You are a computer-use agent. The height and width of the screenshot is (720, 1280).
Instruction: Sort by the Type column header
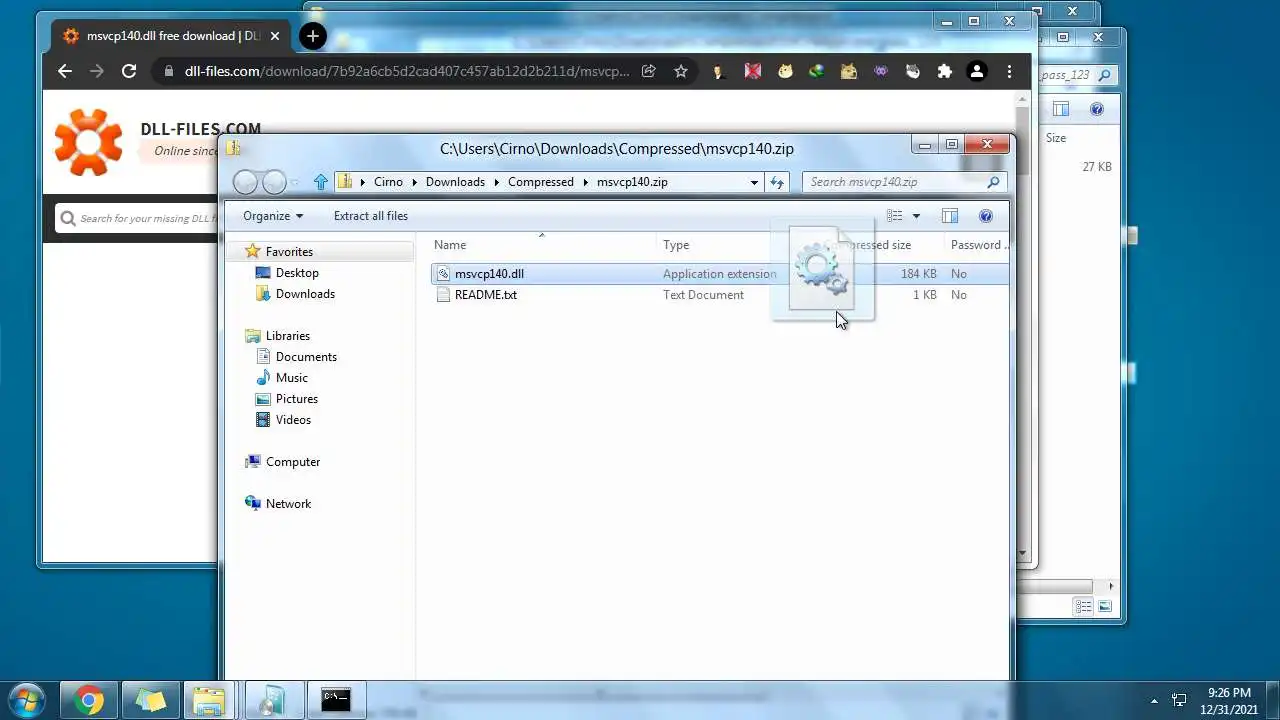click(676, 245)
